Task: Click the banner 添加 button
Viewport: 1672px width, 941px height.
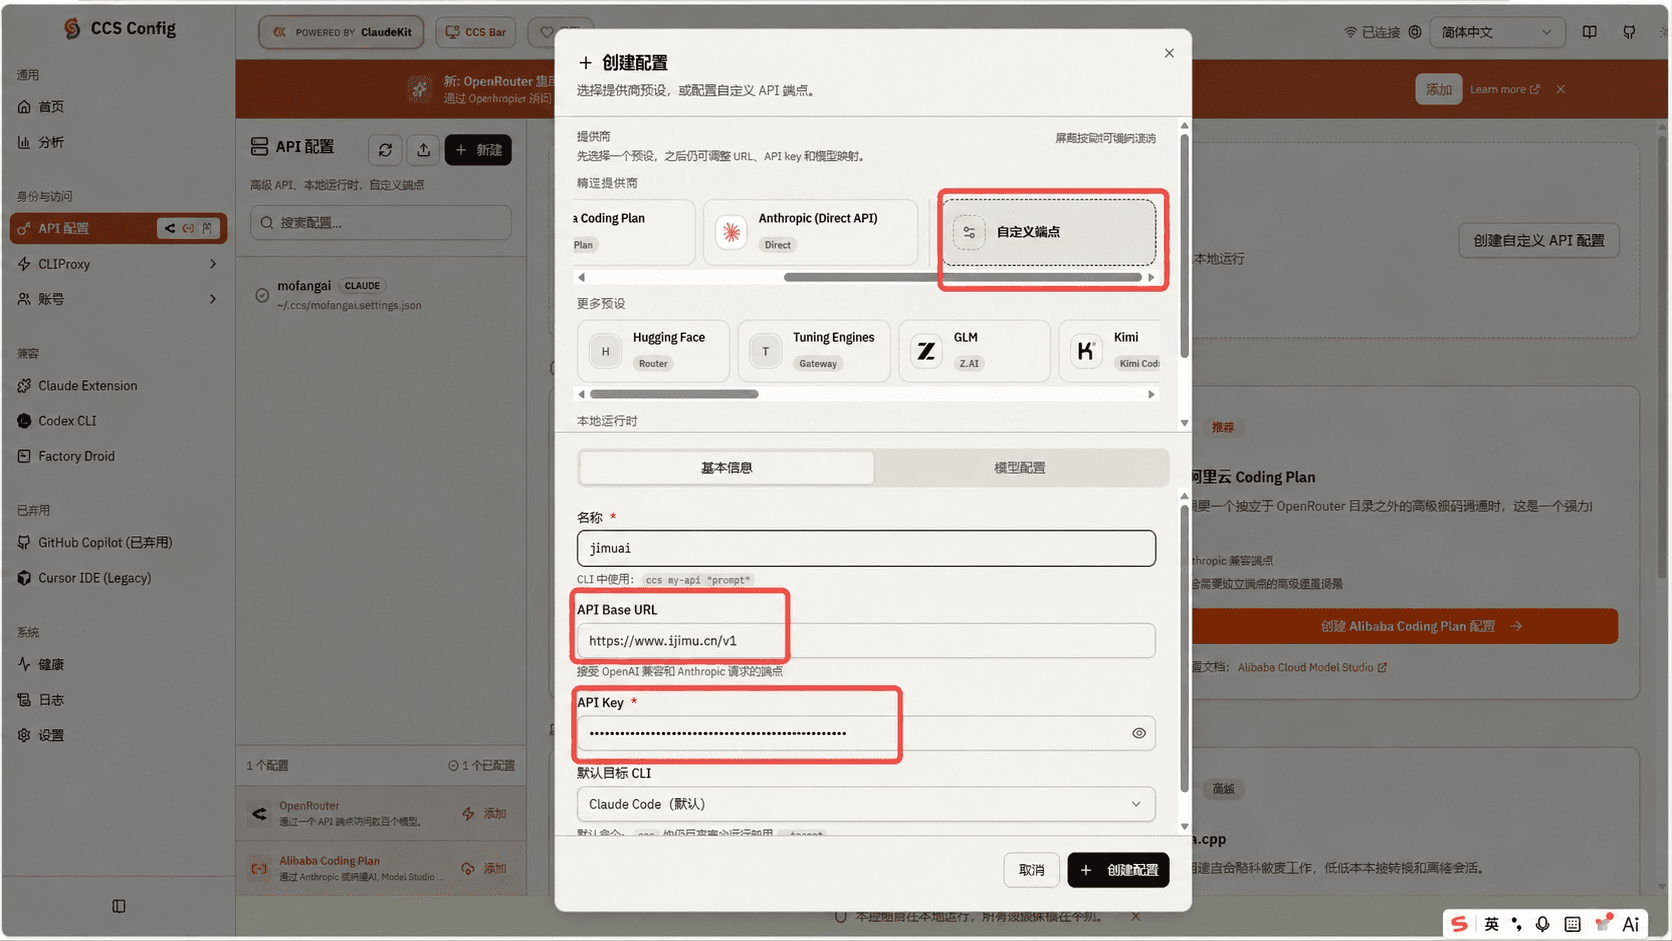Action: click(1439, 89)
